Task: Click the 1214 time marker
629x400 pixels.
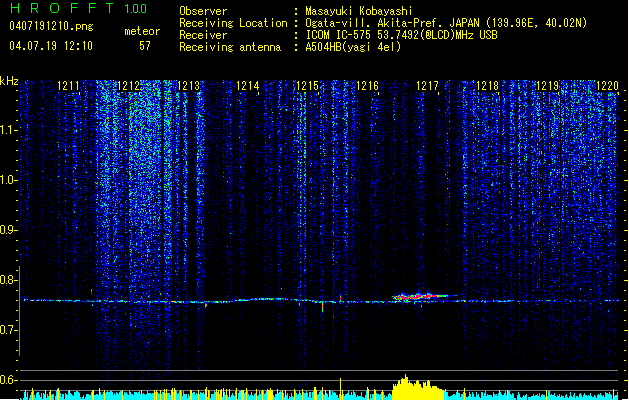Action: (248, 86)
